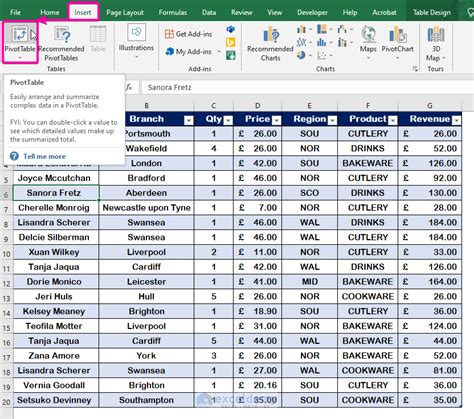The image size is (474, 419).
Task: Open the Region column filter dropdown
Action: pos(332,120)
